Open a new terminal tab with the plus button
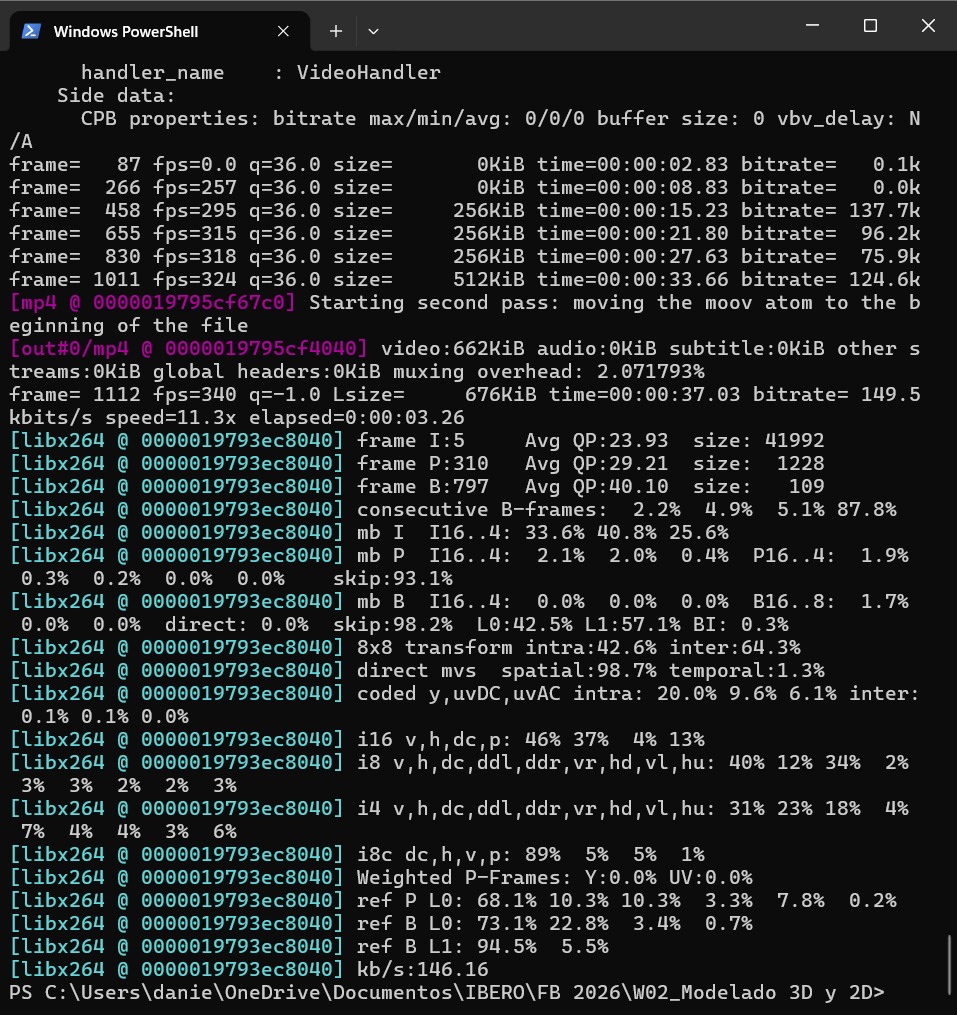This screenshot has height=1015, width=957. click(336, 31)
